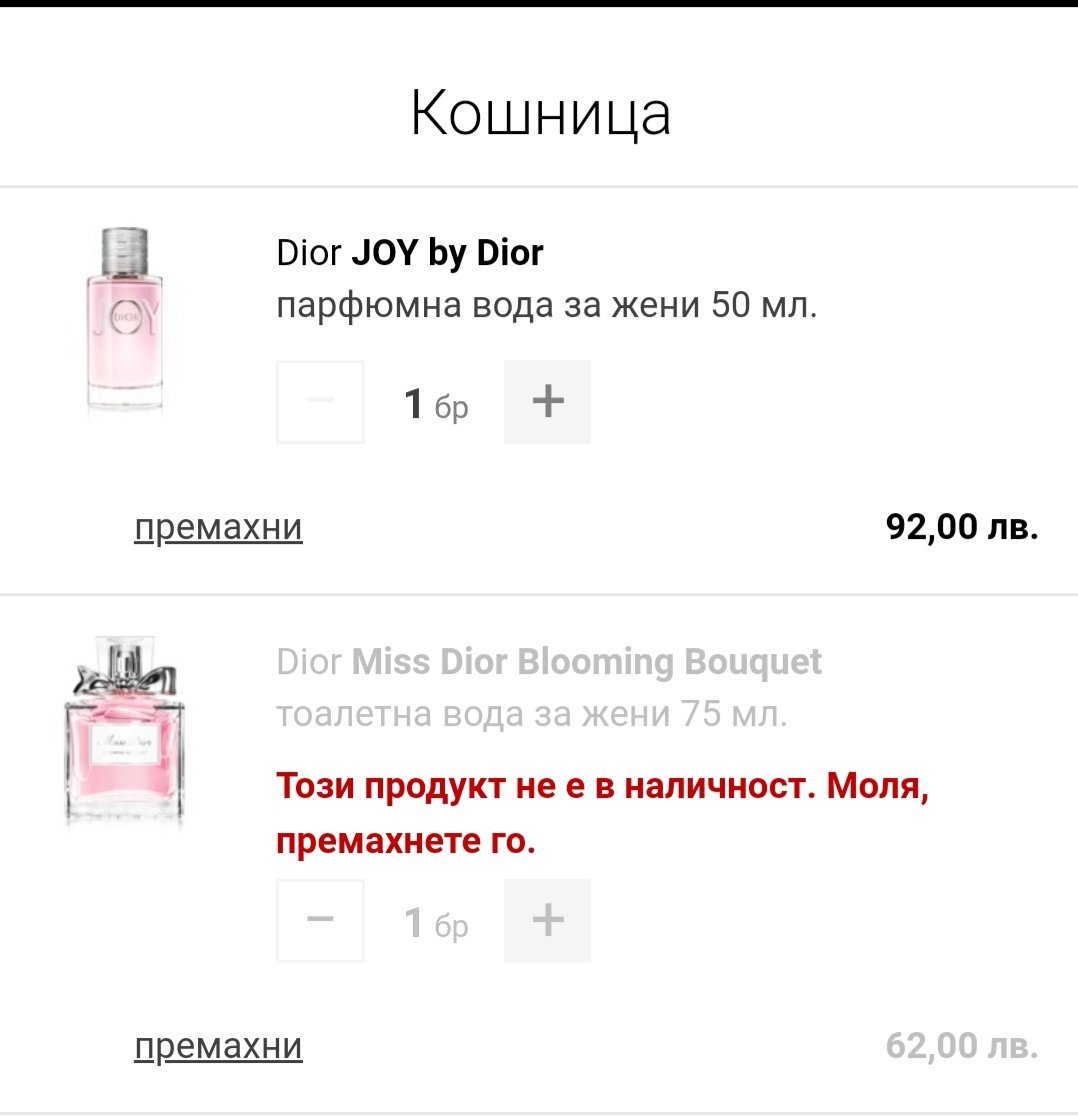Click the Miss Dior Blooming Bouquet product name
1078x1118 pixels.
[588, 662]
